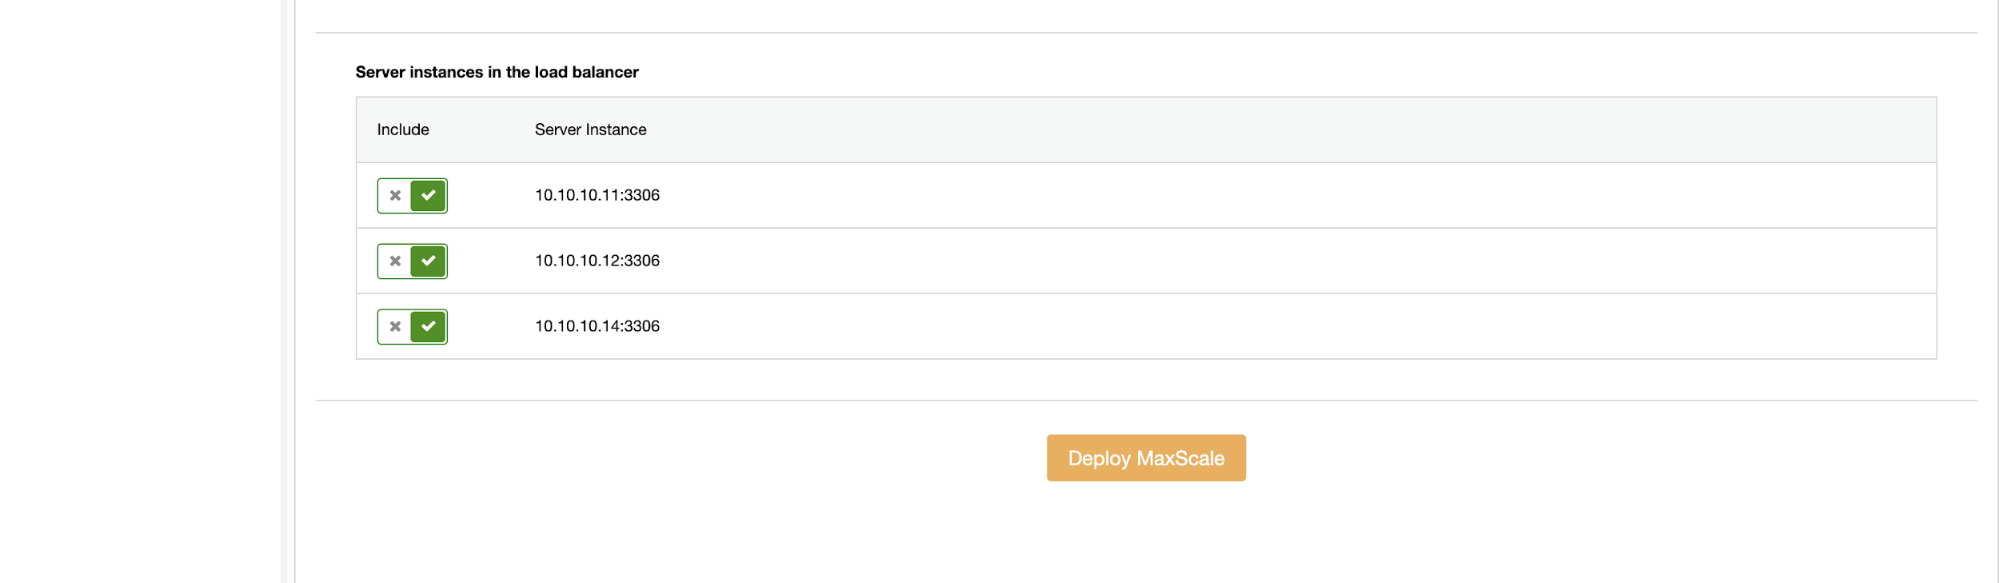Click the 'Server instances in the load balancer' heading

[497, 72]
